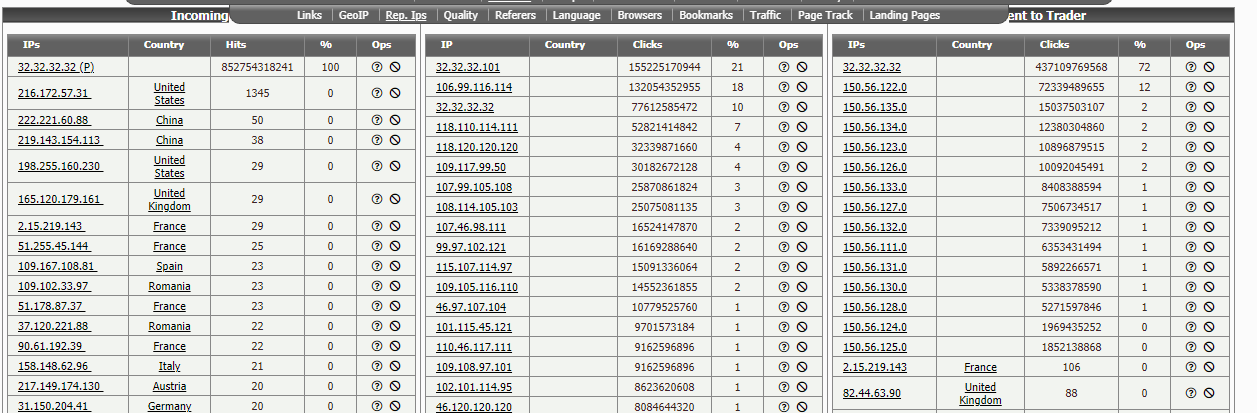Open IP link 115.107.114.97
The image size is (1257, 413).
pos(474,267)
